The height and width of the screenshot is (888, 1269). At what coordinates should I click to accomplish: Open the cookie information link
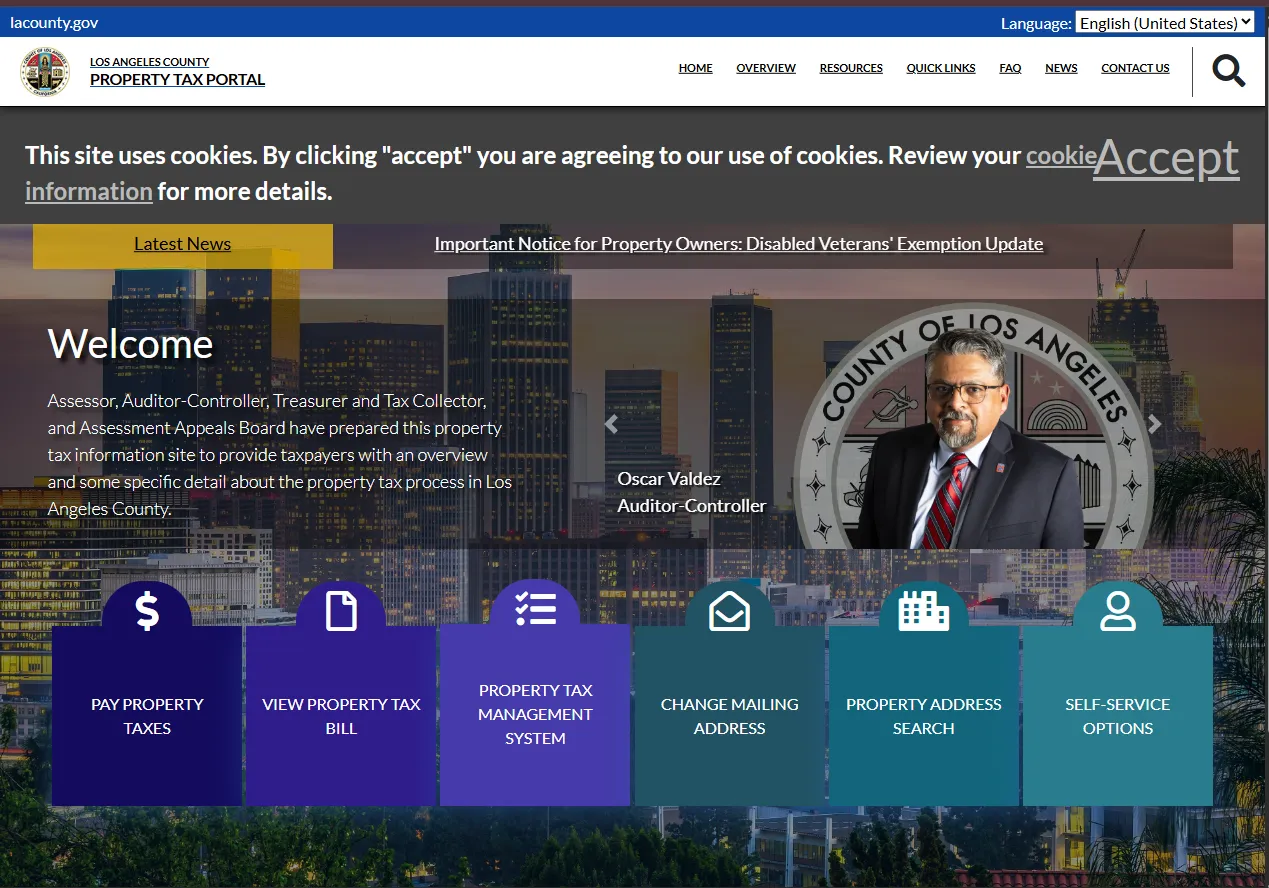coord(89,191)
